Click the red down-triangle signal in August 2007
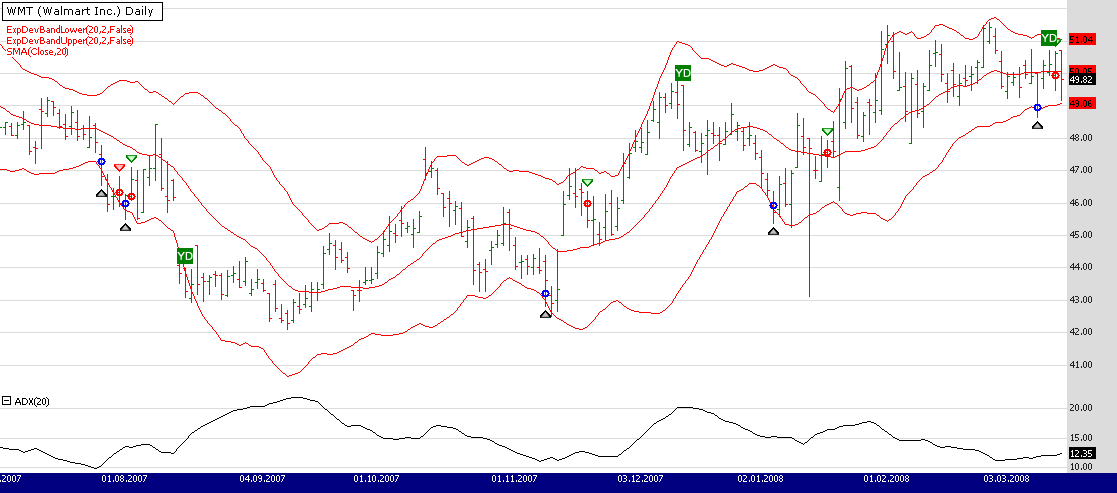 (x=119, y=167)
